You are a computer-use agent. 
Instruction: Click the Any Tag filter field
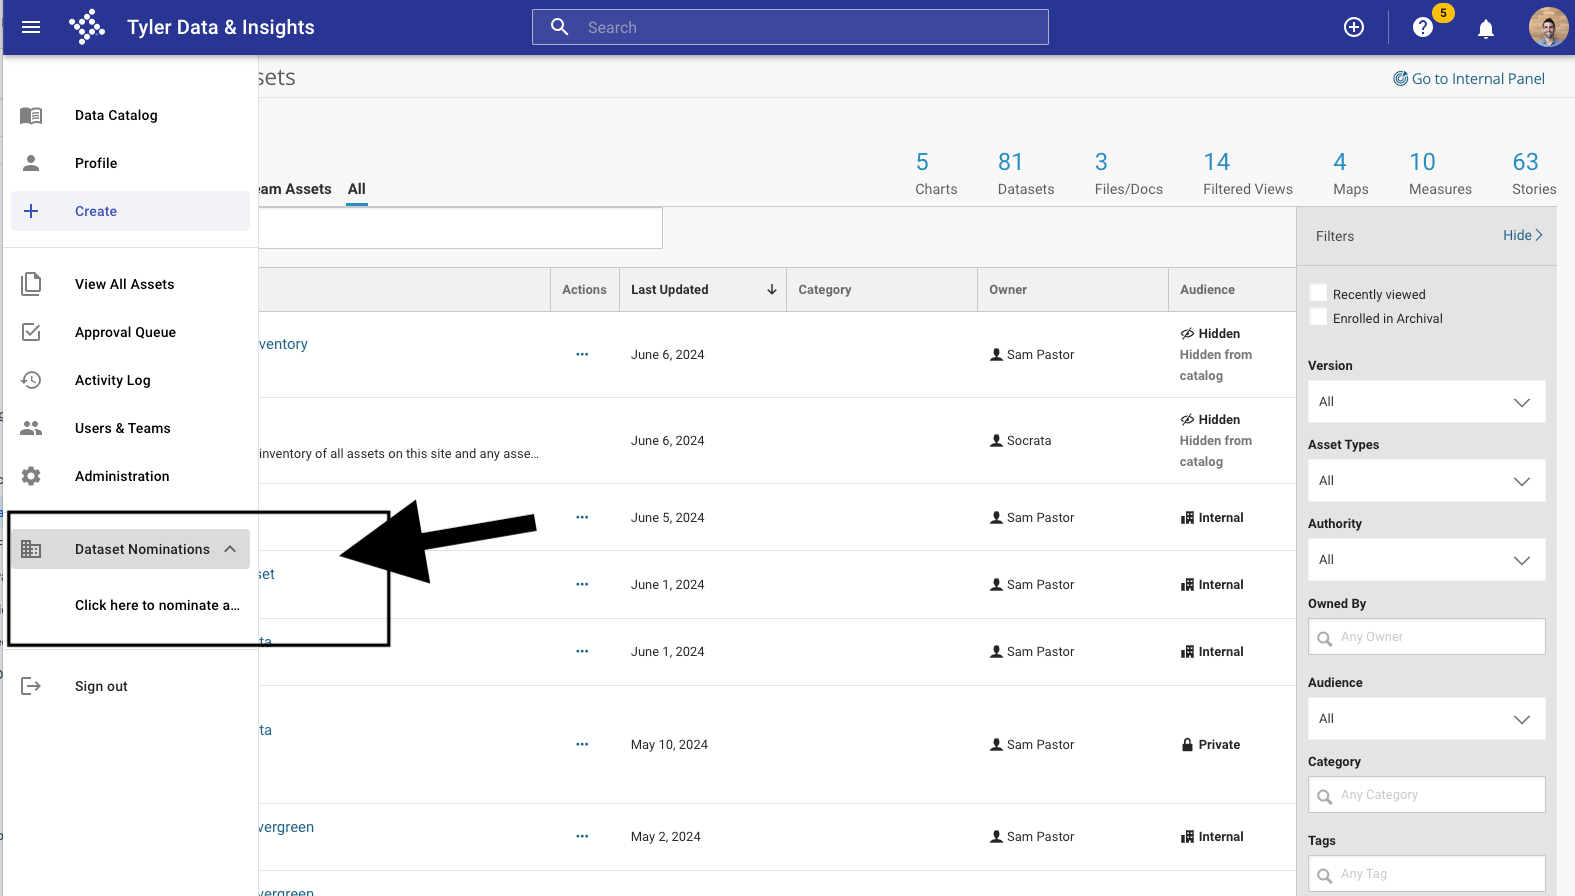1426,874
